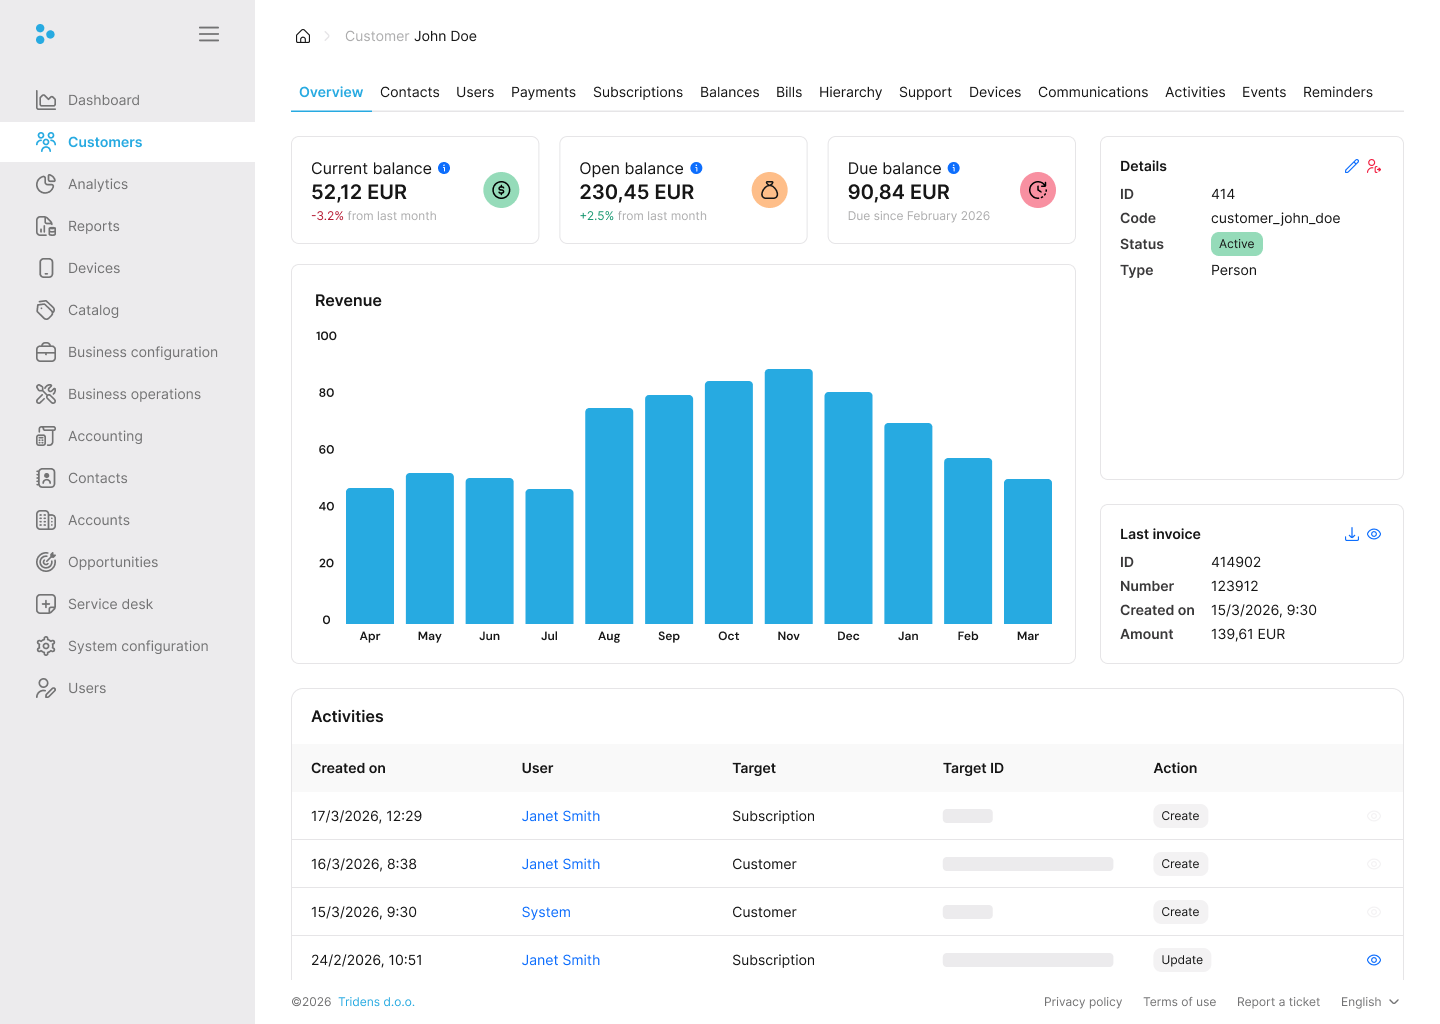This screenshot has height=1024, width=1440.
Task: Show details of the Update Subscription activity
Action: [1373, 959]
